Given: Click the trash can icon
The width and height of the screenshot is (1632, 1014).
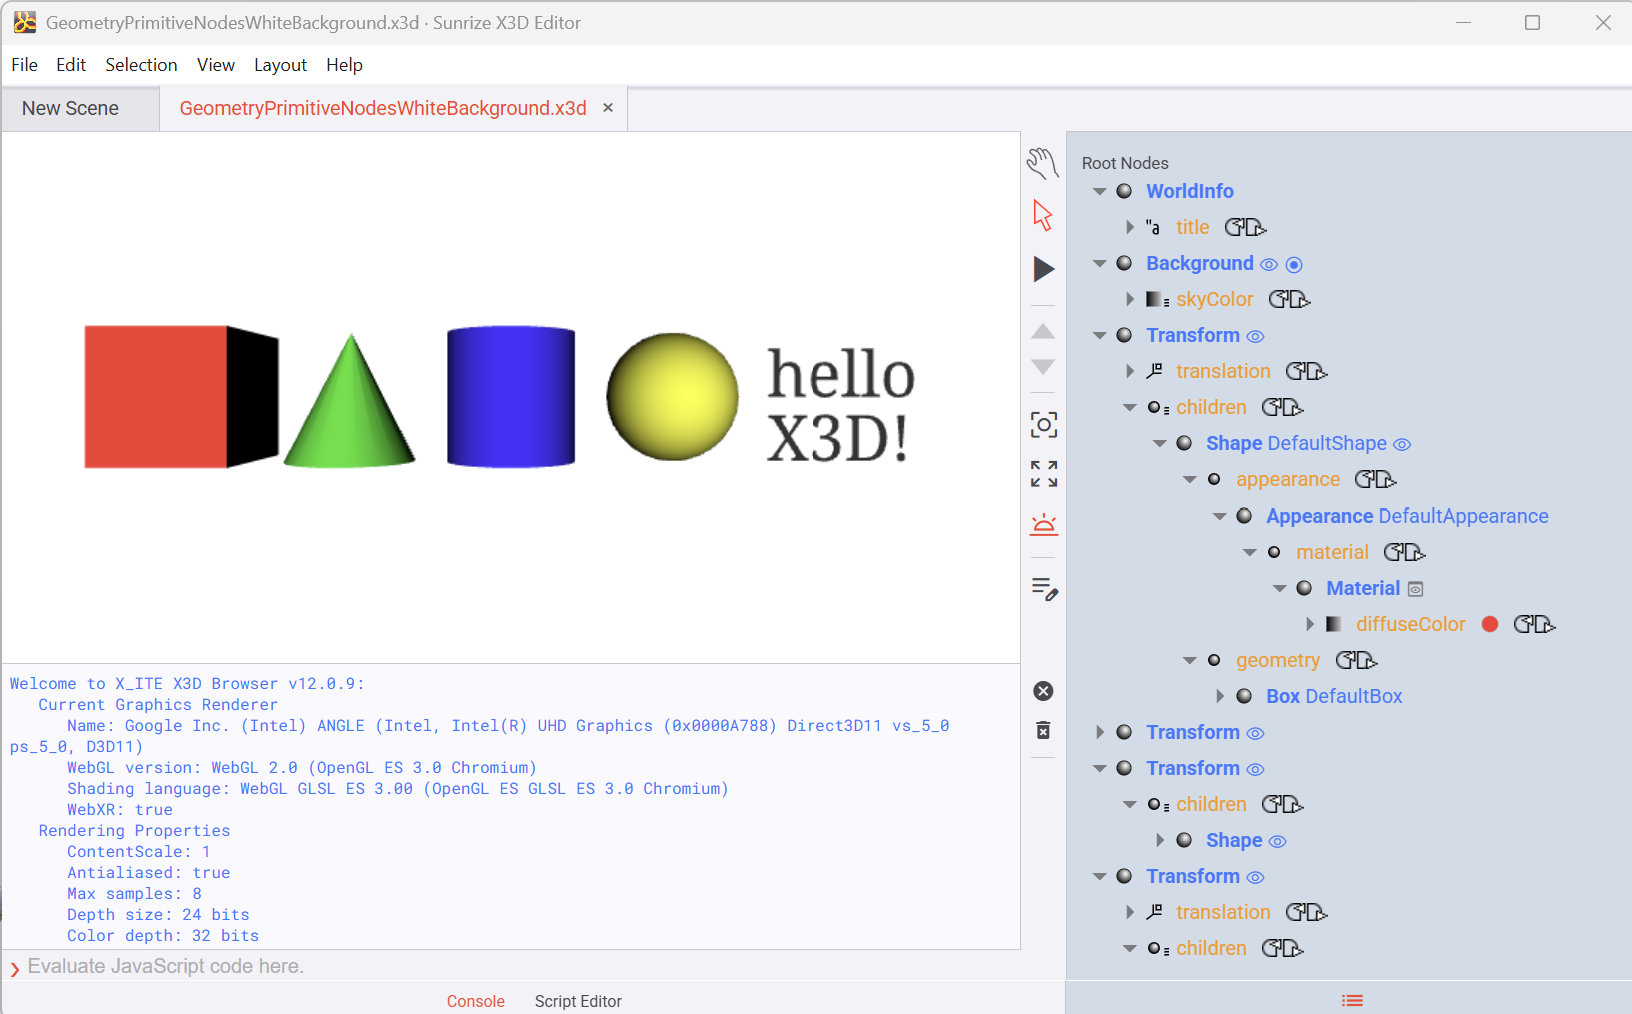Looking at the screenshot, I should [1043, 730].
